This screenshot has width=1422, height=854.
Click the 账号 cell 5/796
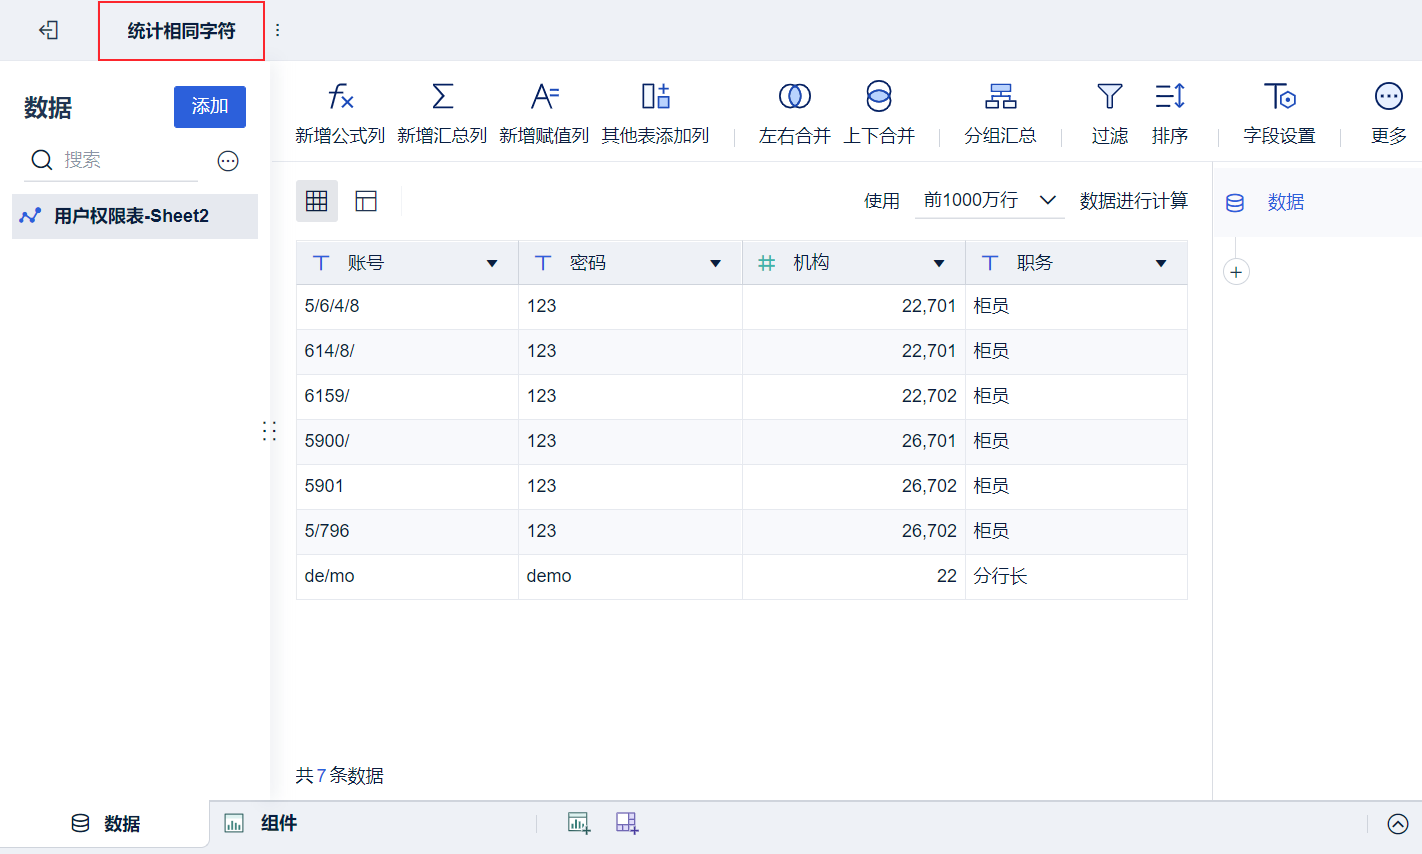(x=407, y=531)
